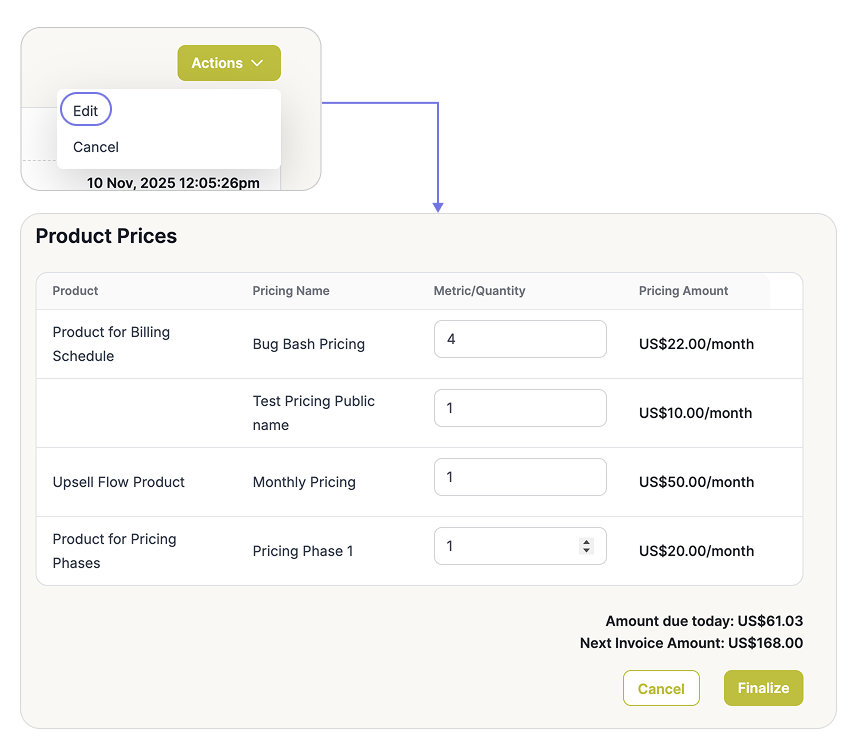Viewport: 858px width, 756px height.
Task: Click the Metric/Quantity column header
Action: point(479,291)
